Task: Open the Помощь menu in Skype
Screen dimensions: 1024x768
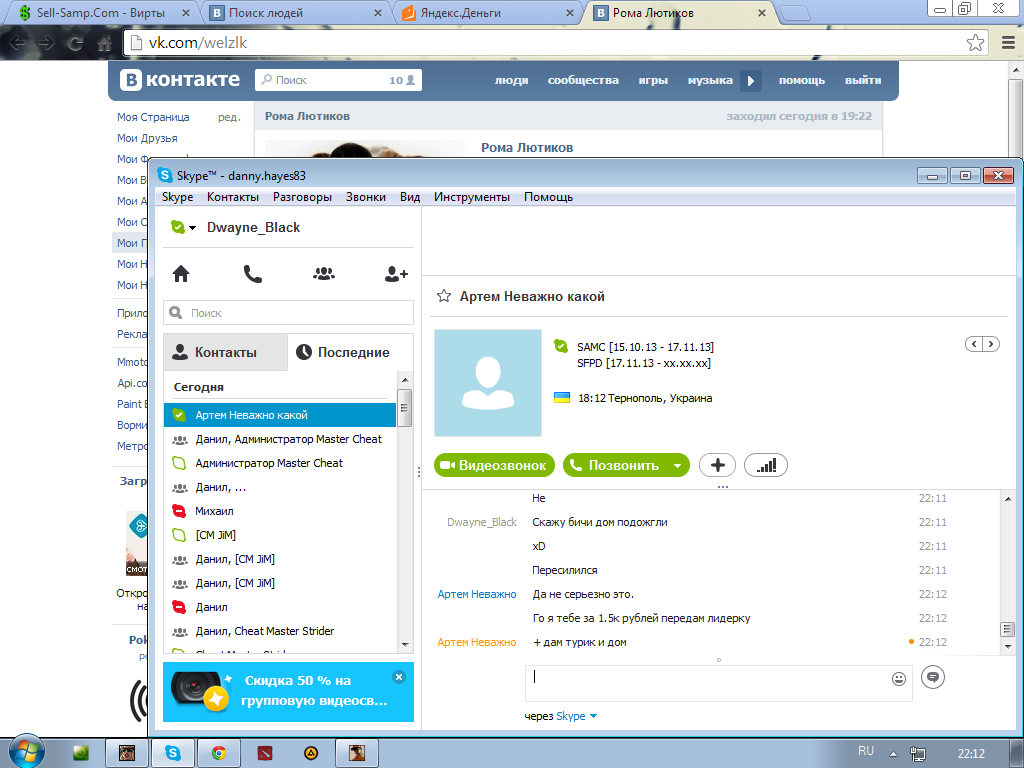Action: 549,197
